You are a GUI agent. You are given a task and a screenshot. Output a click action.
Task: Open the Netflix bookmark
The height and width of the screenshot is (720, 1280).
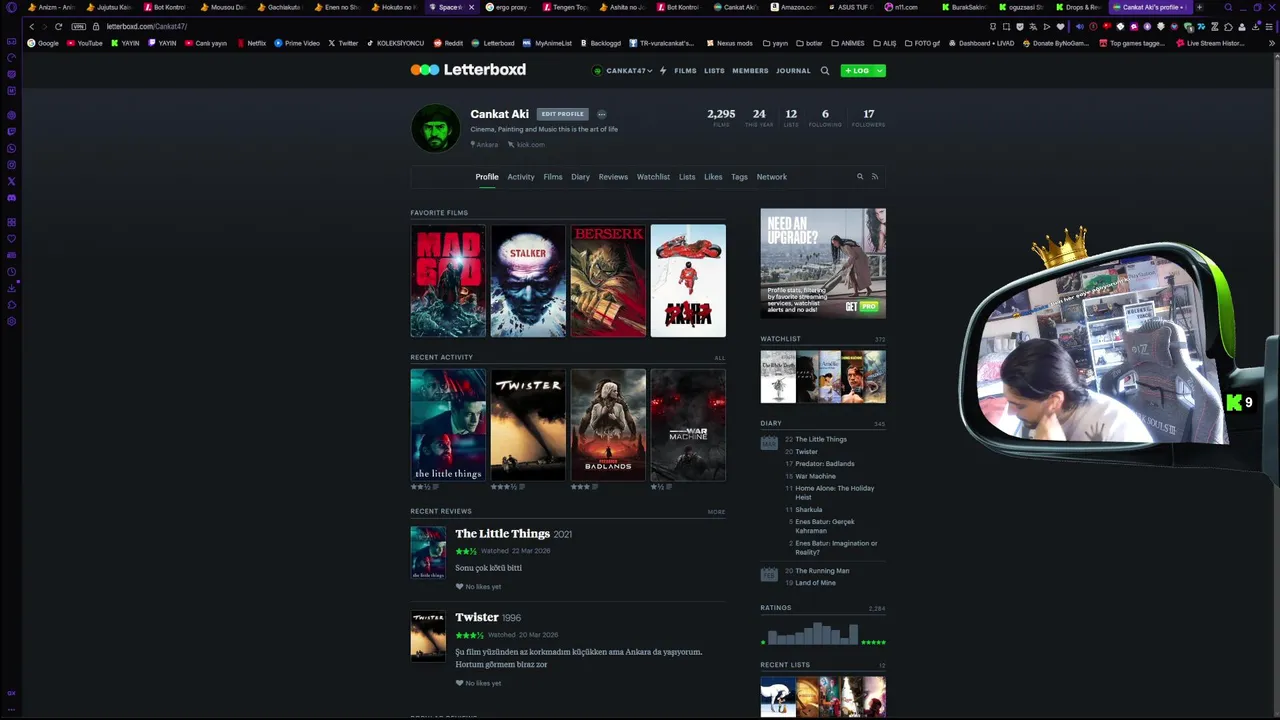252,43
